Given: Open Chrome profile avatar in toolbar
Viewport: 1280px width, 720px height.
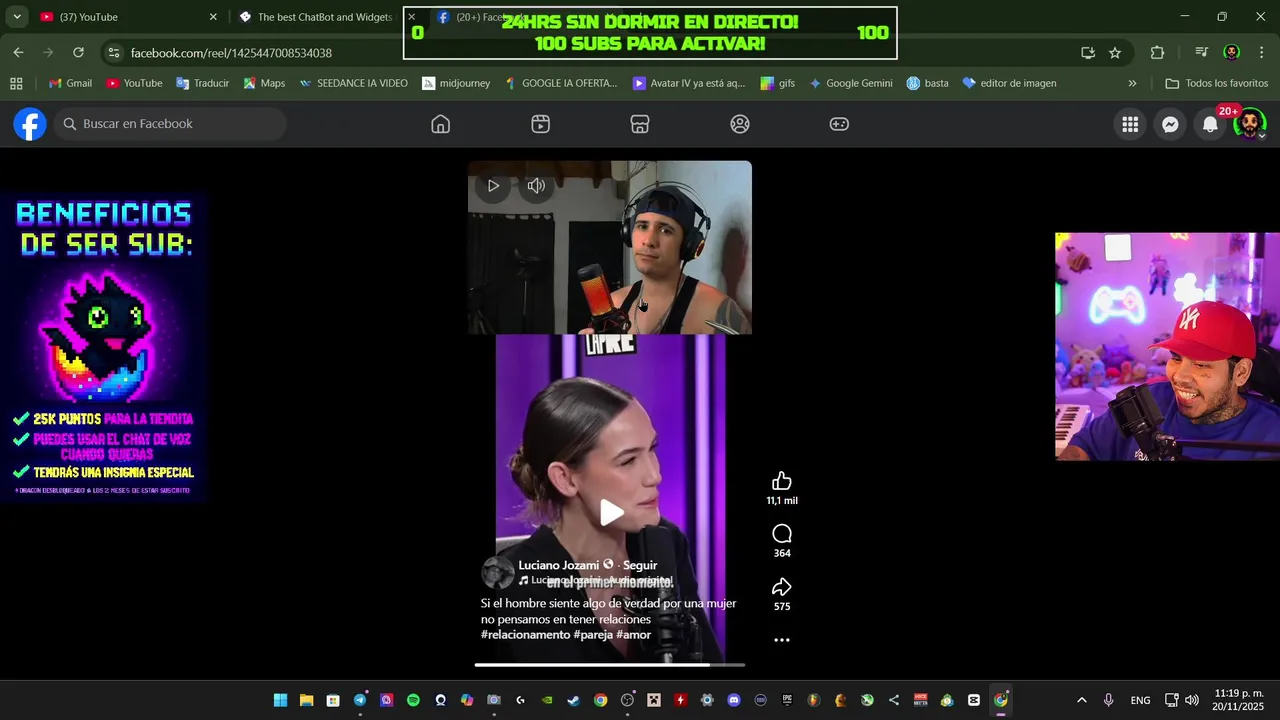Looking at the screenshot, I should pyautogui.click(x=1232, y=53).
